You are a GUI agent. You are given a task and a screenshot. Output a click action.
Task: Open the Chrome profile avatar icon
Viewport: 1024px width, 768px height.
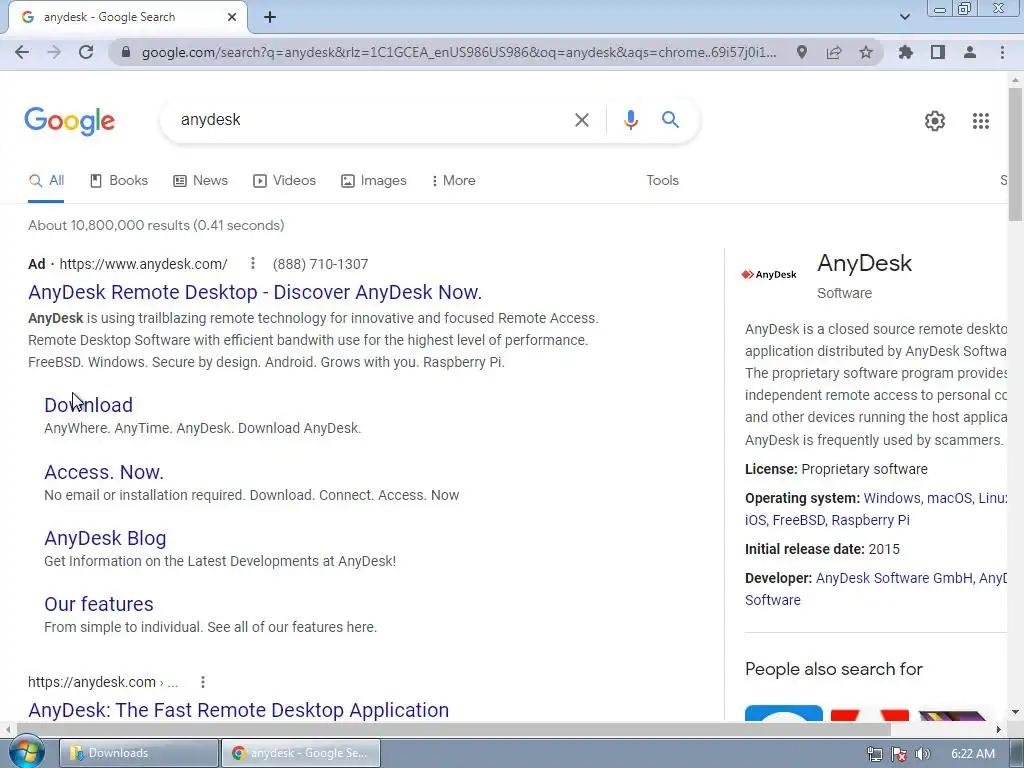(970, 52)
